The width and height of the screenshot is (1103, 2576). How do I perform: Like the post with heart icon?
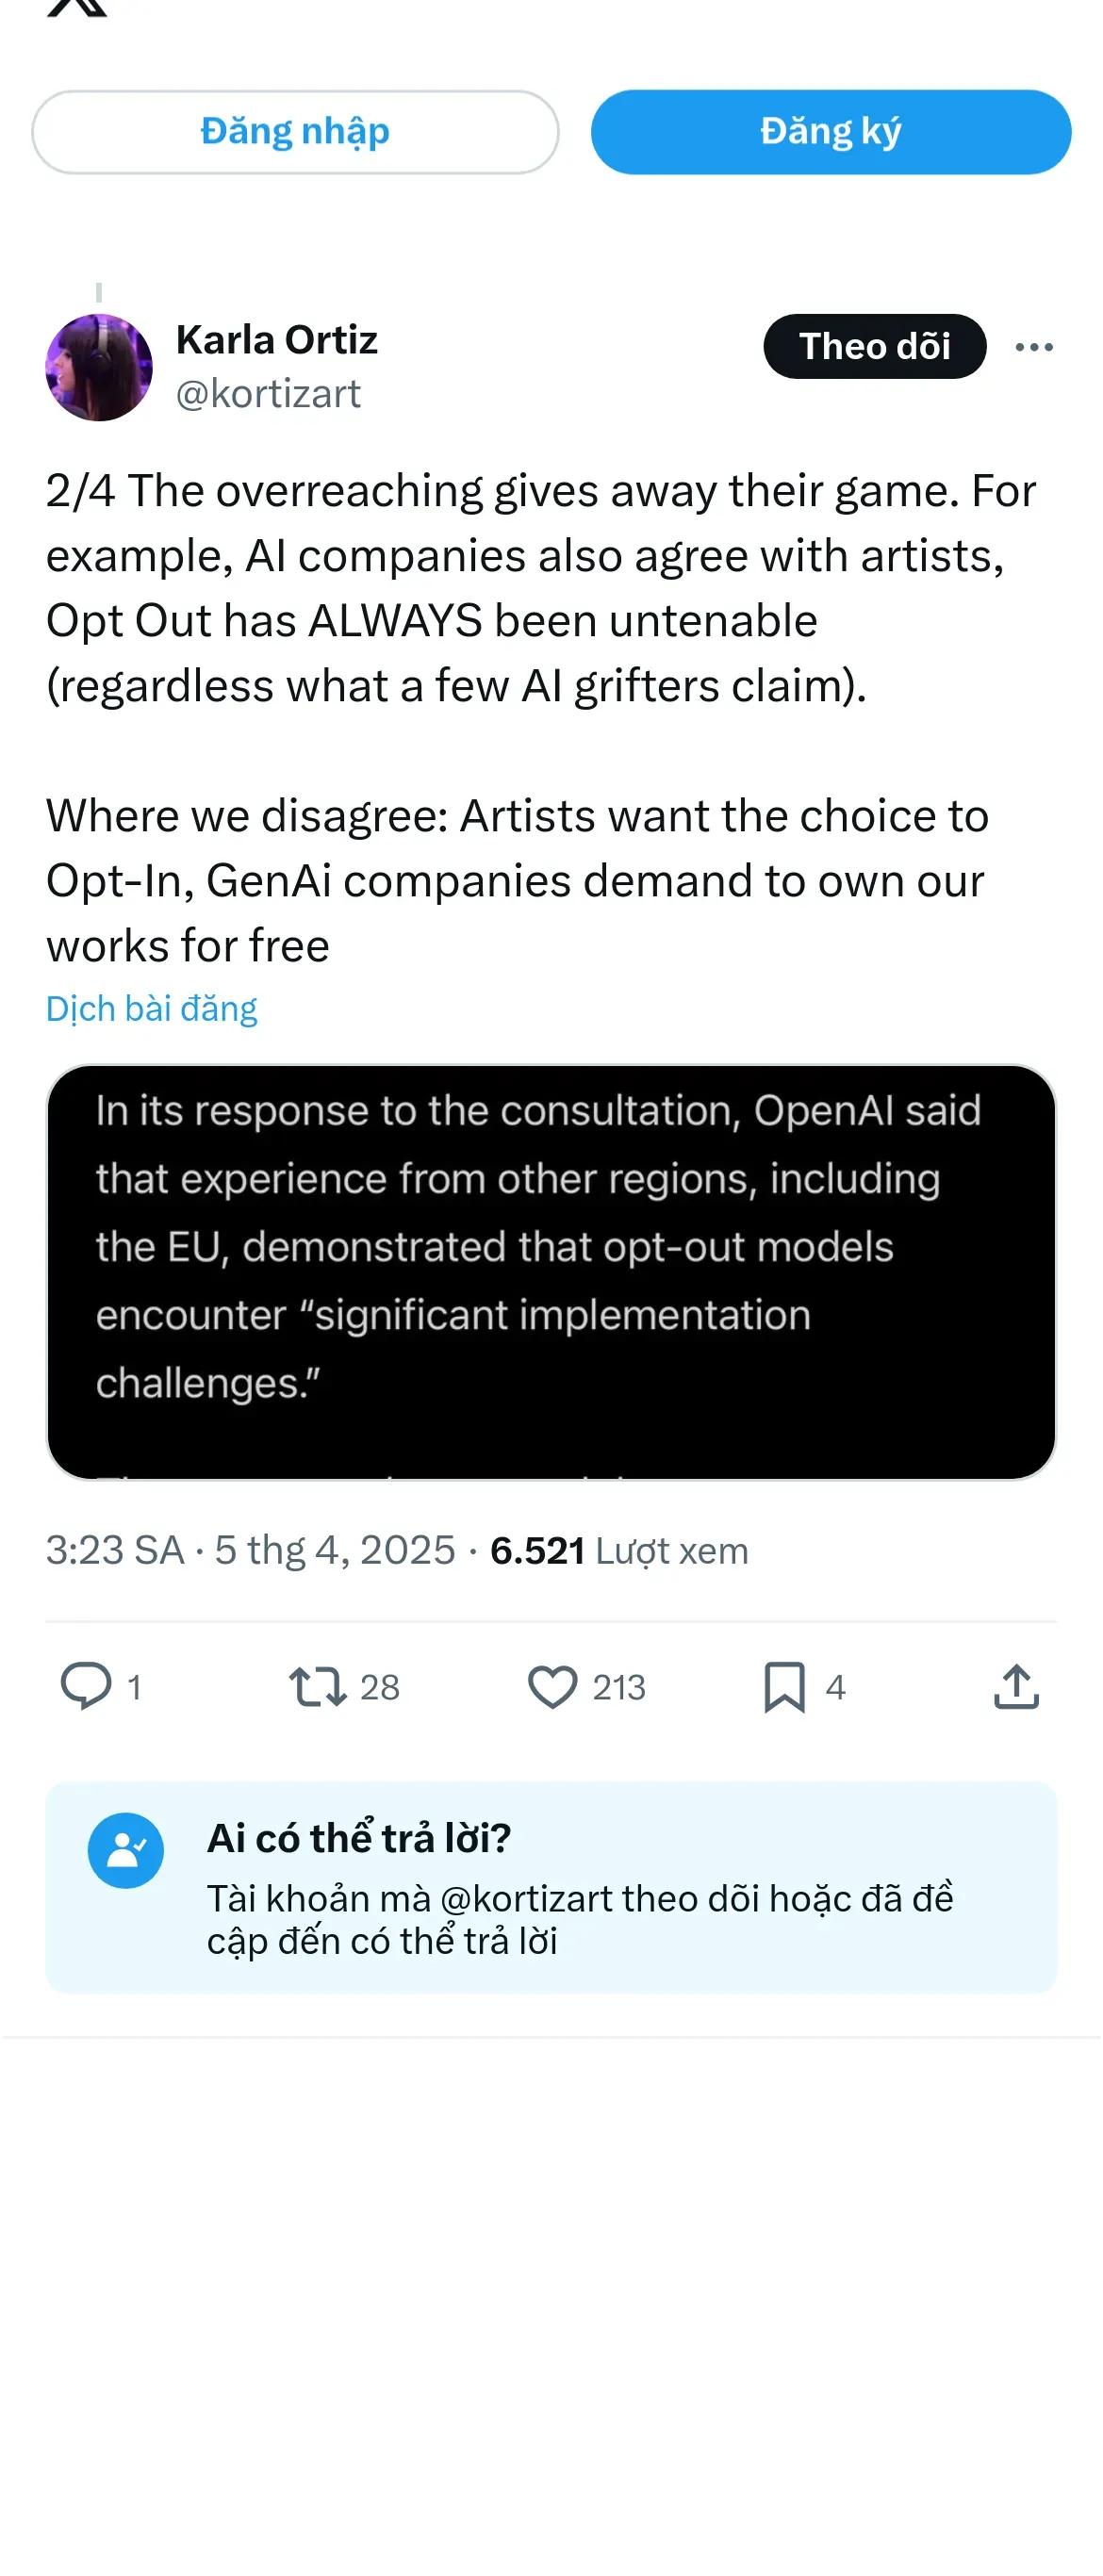click(552, 1686)
